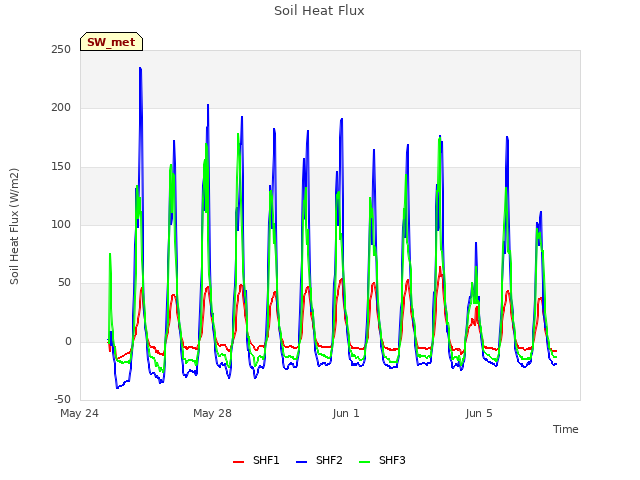Click the 150 y-axis tick label
The height and width of the screenshot is (480, 640).
tap(61, 167)
